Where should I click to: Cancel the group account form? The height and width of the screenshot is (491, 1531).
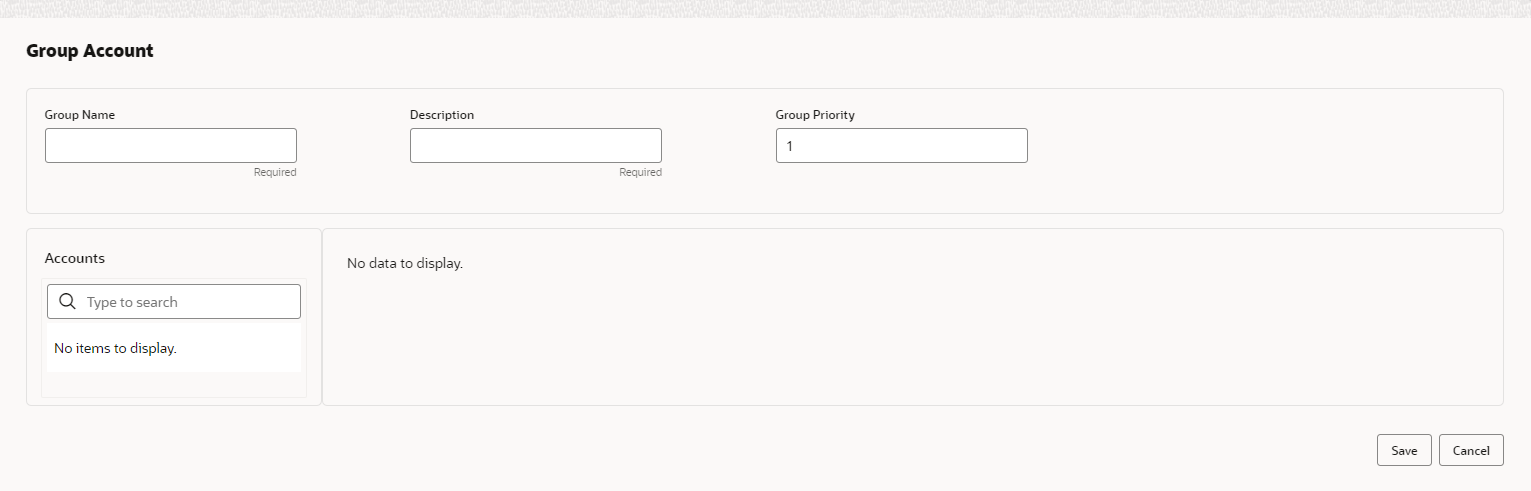pyautogui.click(x=1471, y=450)
